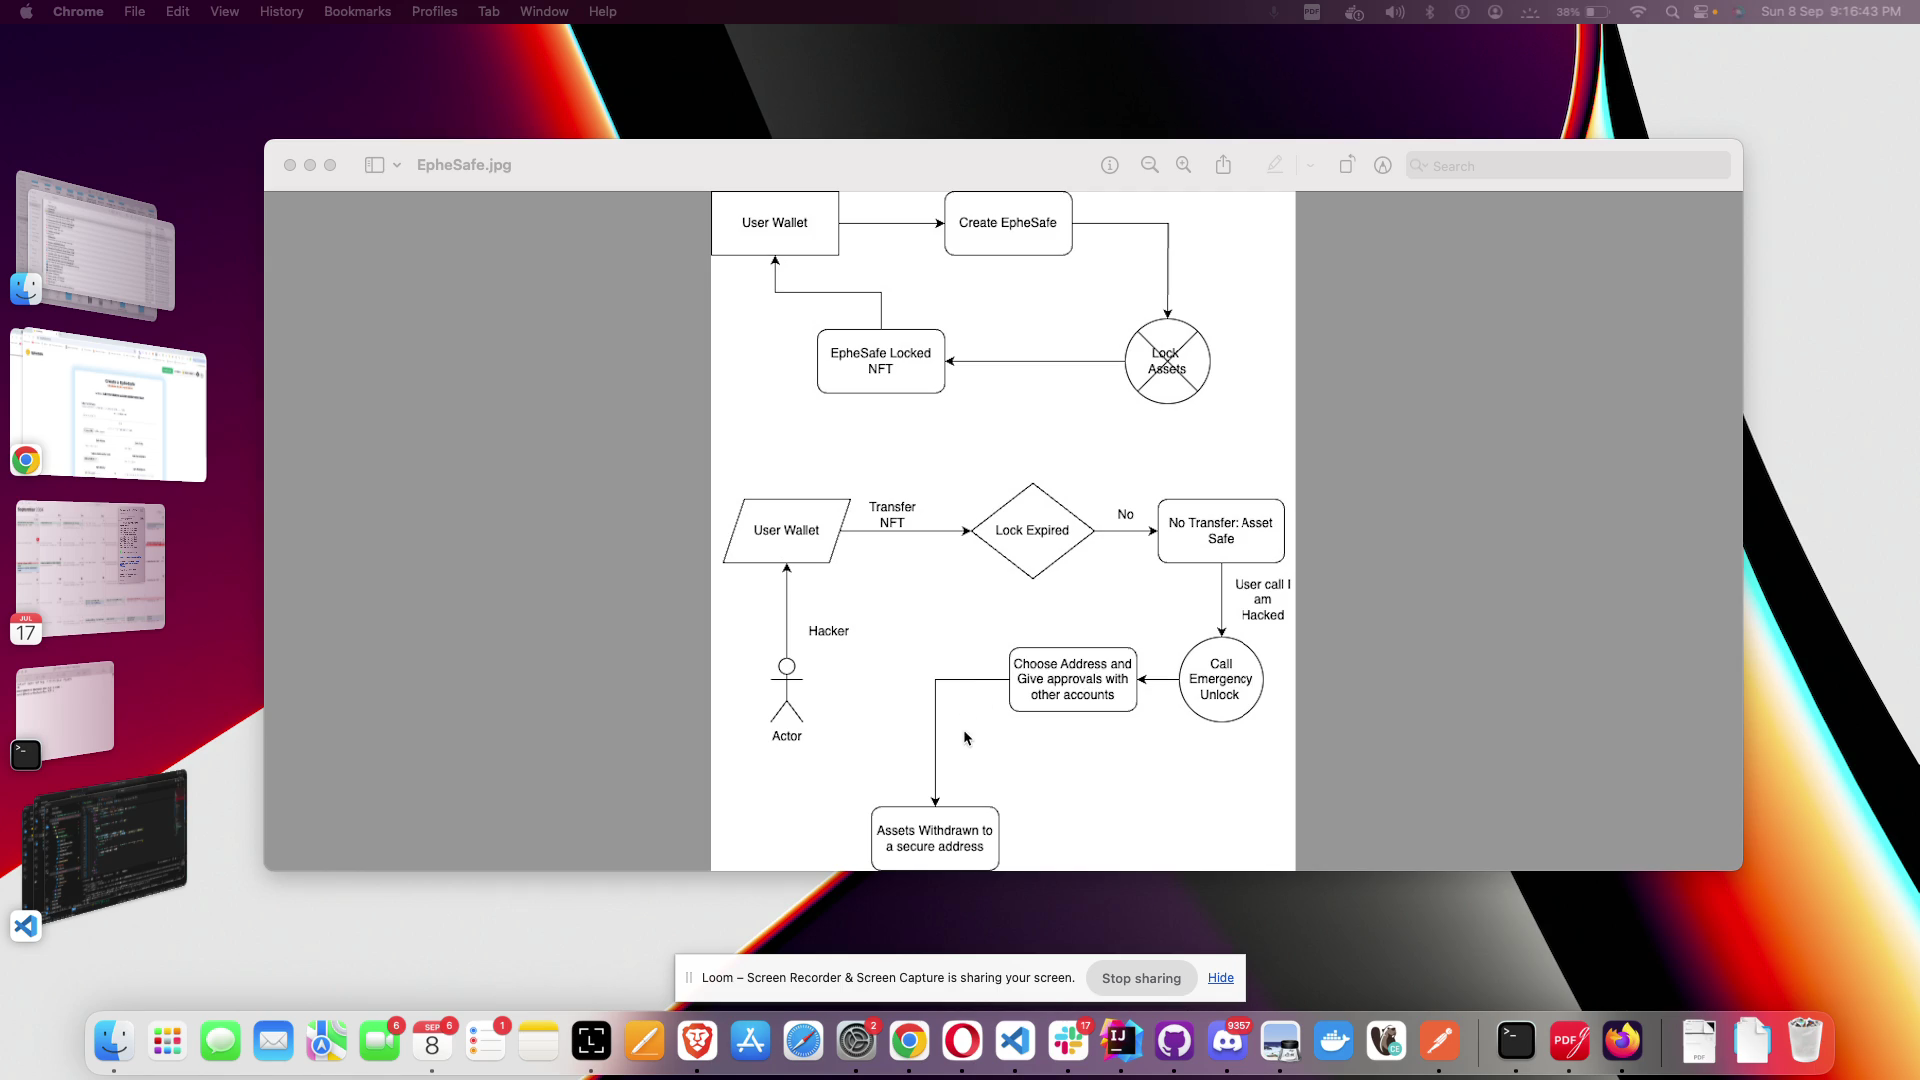Open System Settings from the Dock
The image size is (1920, 1080).
coord(856,1041)
